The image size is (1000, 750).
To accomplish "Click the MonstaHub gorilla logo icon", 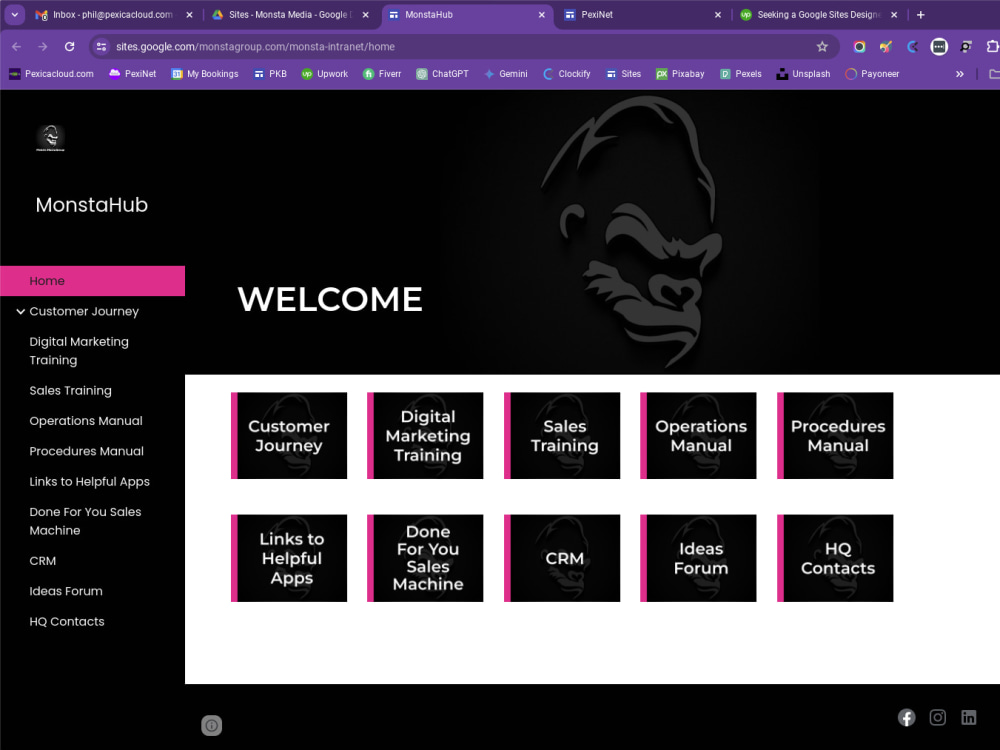I will pos(50,138).
